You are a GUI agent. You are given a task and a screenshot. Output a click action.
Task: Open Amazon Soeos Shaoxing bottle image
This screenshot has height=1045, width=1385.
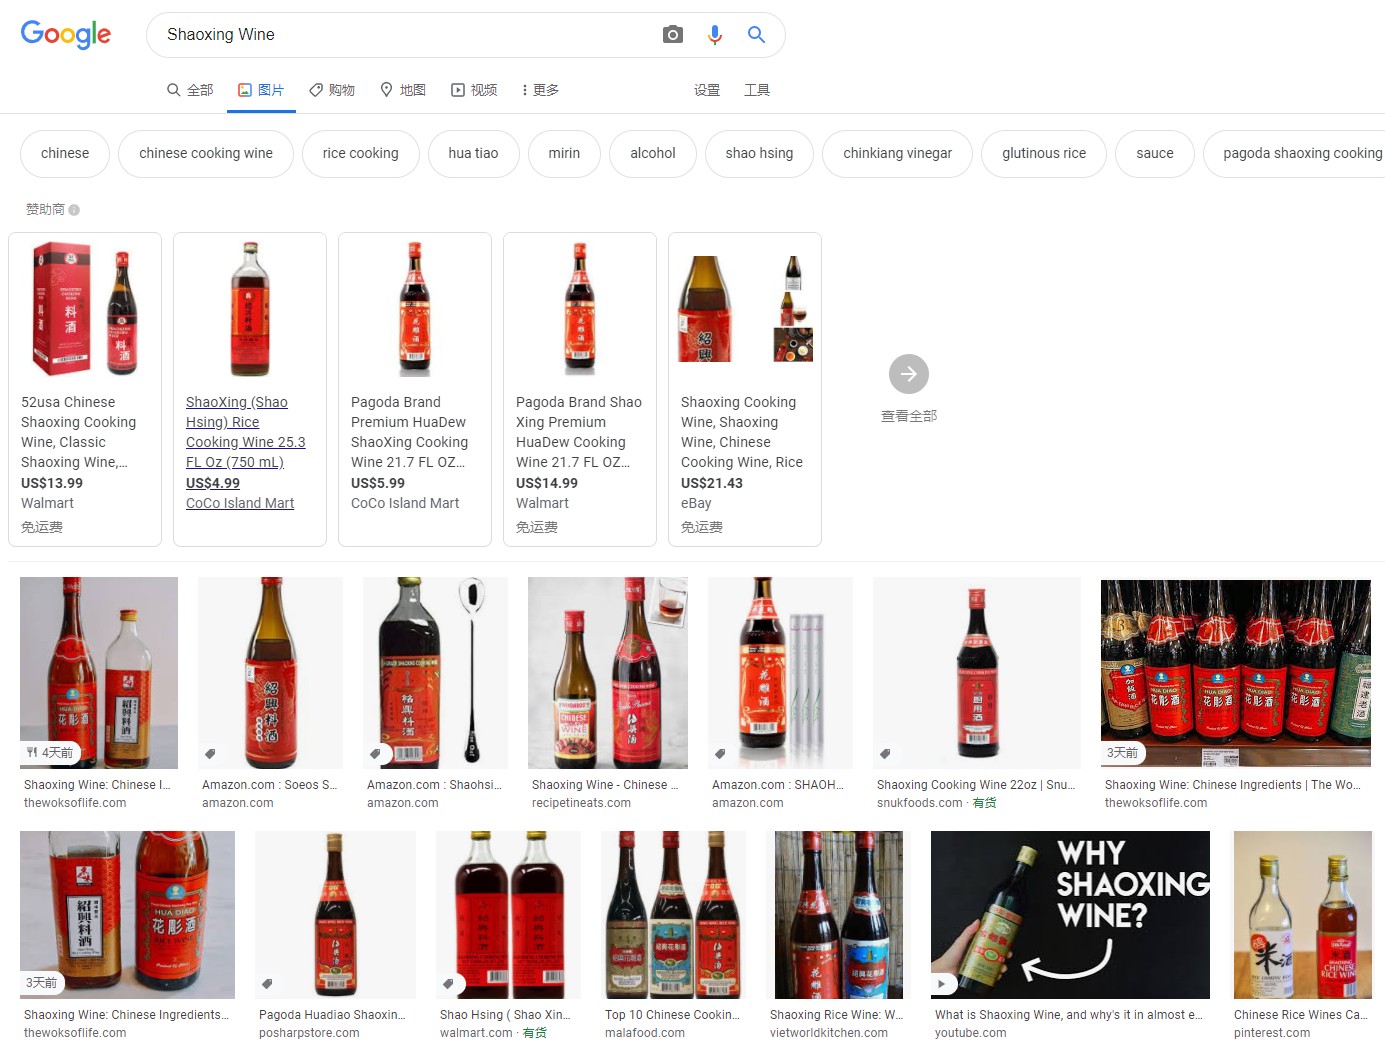pos(270,673)
